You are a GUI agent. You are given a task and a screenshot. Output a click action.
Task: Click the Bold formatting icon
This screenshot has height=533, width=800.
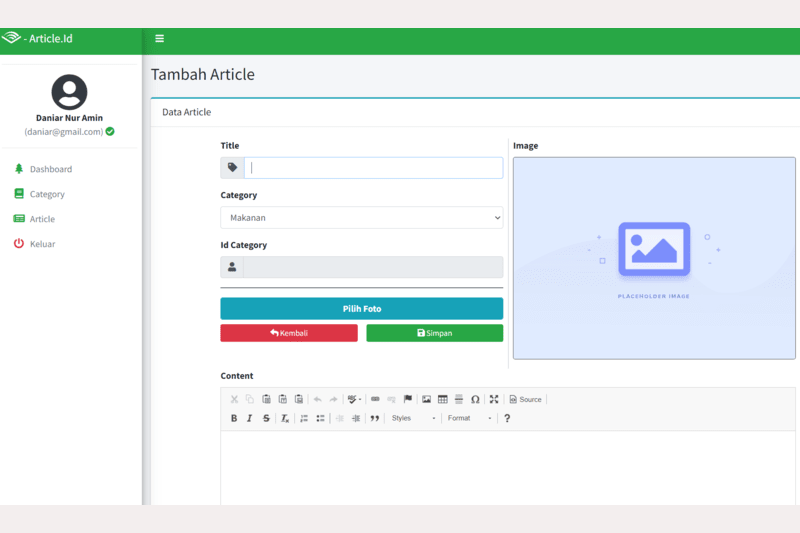[x=234, y=418]
